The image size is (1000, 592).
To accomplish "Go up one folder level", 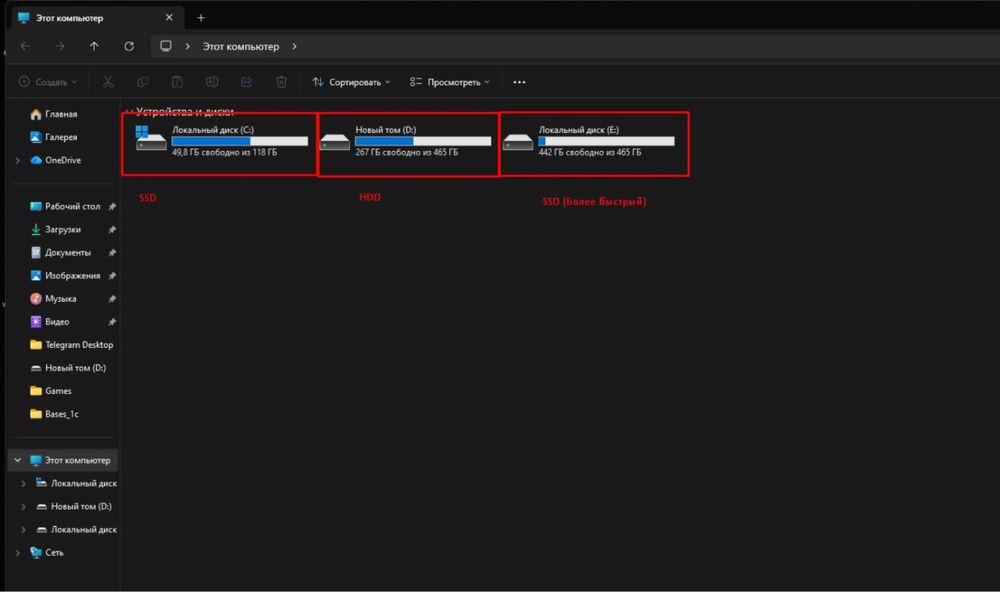I will (94, 47).
